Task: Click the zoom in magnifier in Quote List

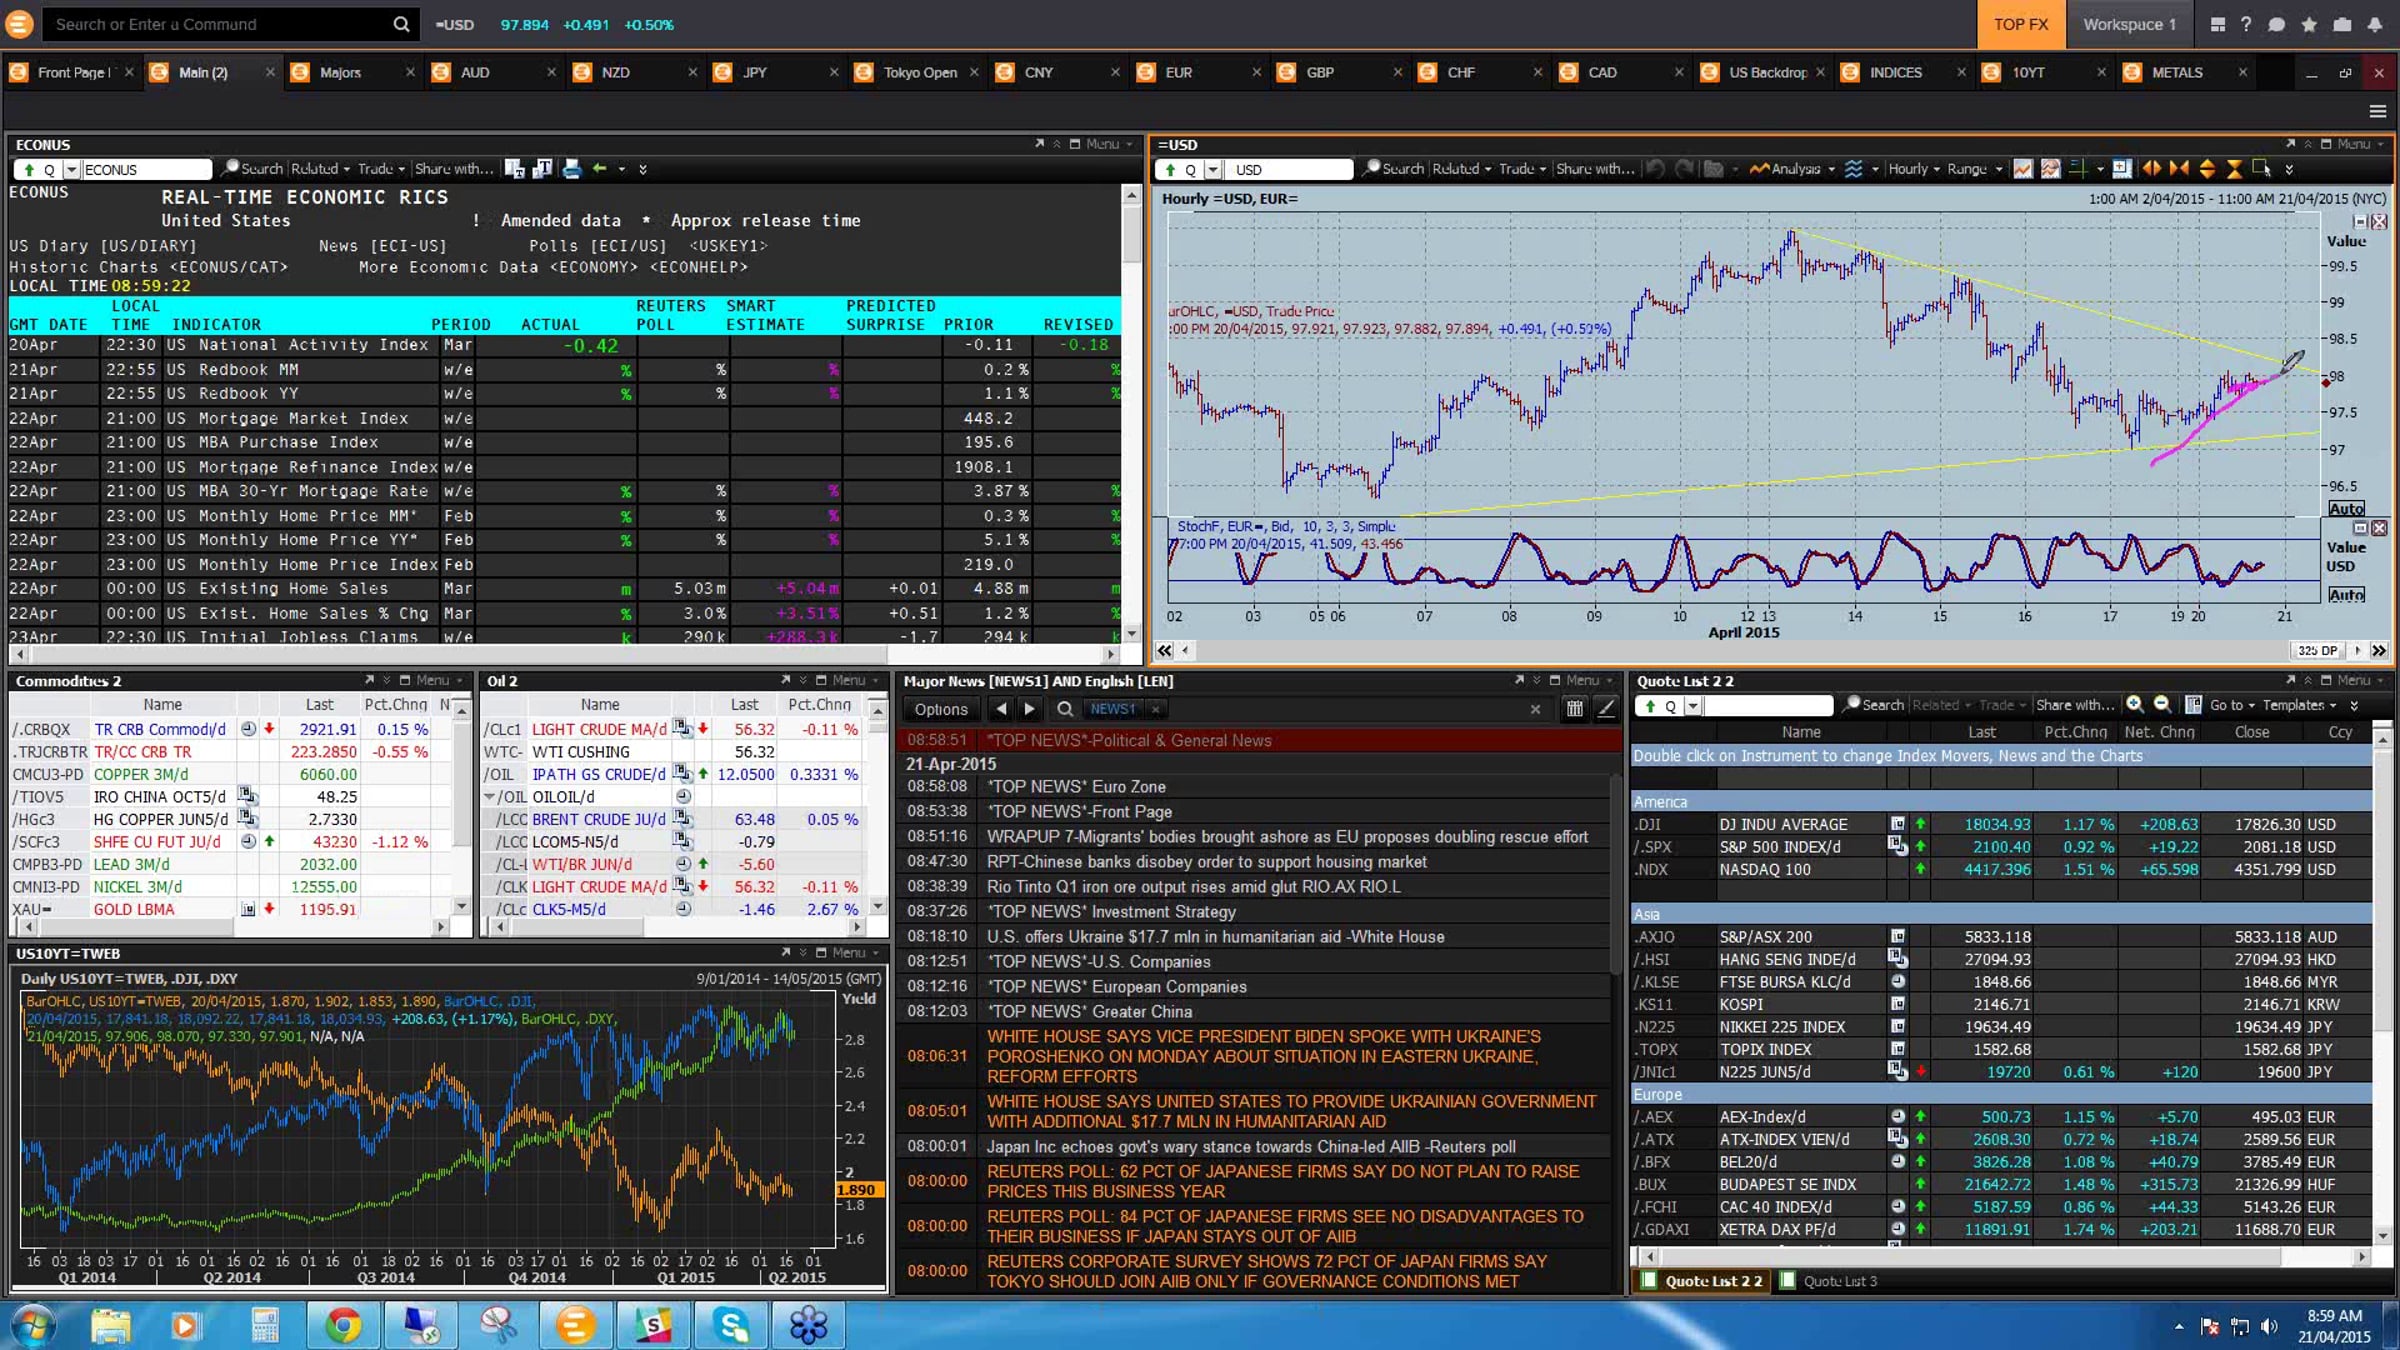Action: 2134,705
